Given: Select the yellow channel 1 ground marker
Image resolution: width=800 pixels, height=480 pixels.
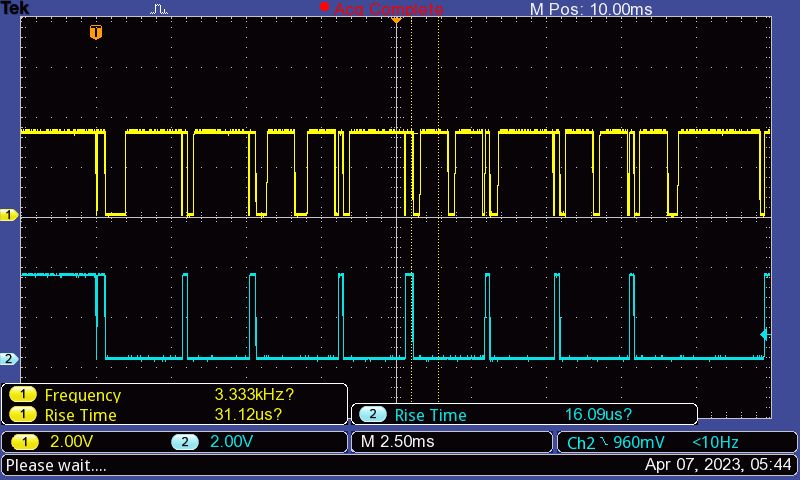Looking at the screenshot, I should click(x=10, y=215).
